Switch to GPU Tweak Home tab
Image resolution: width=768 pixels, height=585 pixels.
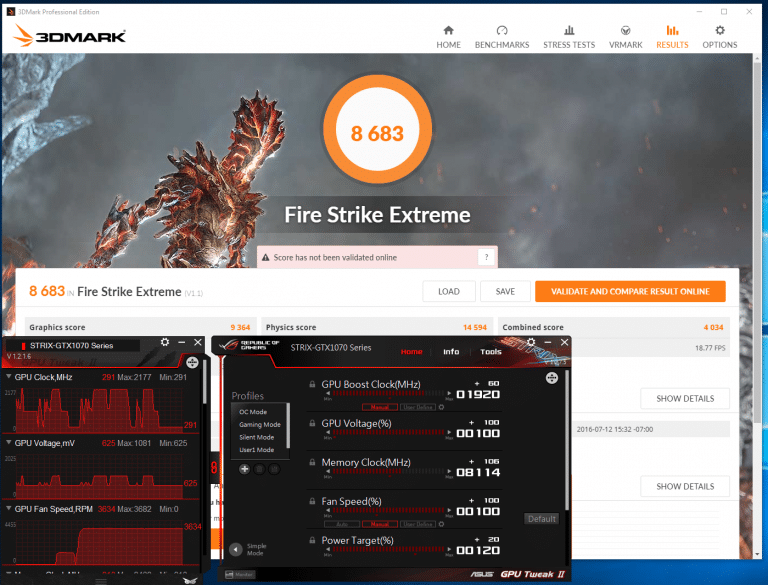coord(411,352)
